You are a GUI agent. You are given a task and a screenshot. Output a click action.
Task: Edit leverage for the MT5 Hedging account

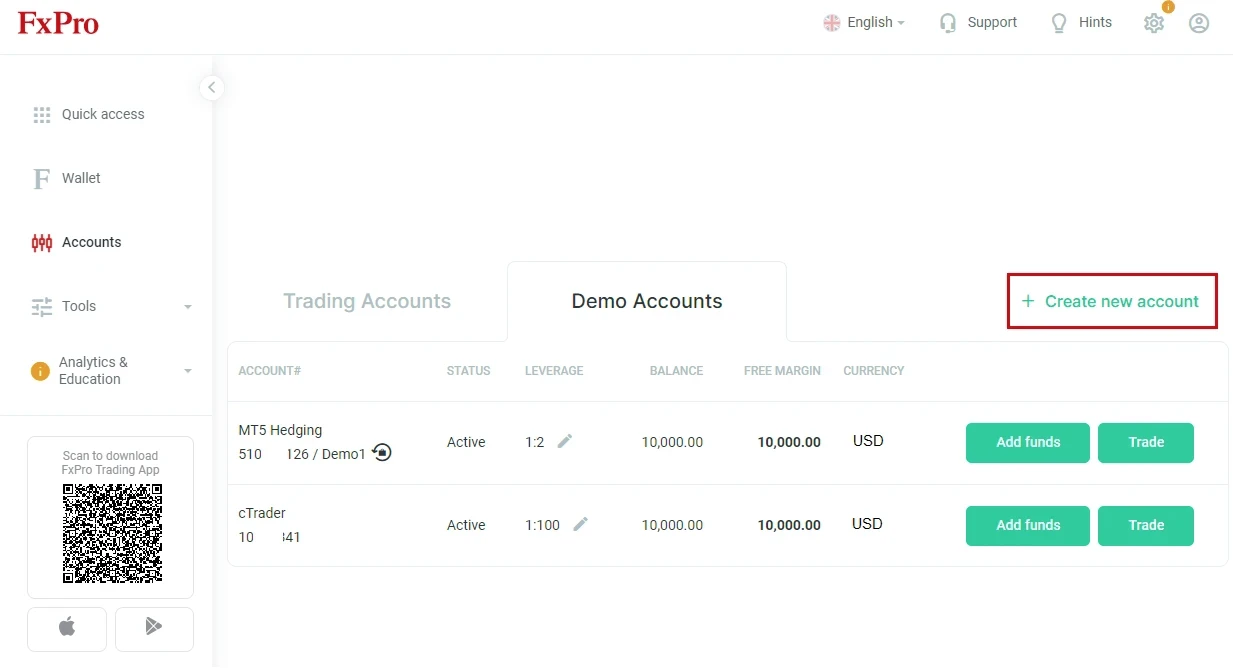[564, 440]
